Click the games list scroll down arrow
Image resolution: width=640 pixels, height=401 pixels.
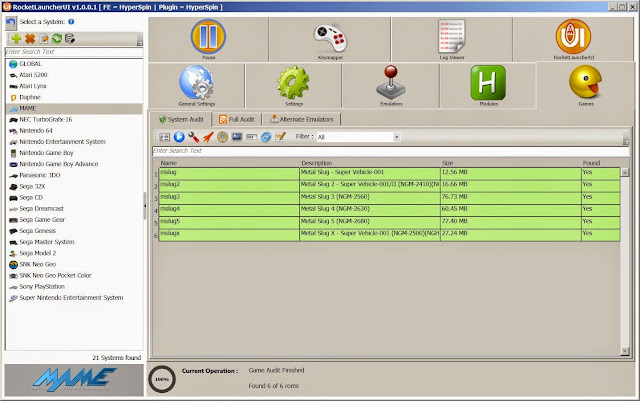click(x=625, y=351)
